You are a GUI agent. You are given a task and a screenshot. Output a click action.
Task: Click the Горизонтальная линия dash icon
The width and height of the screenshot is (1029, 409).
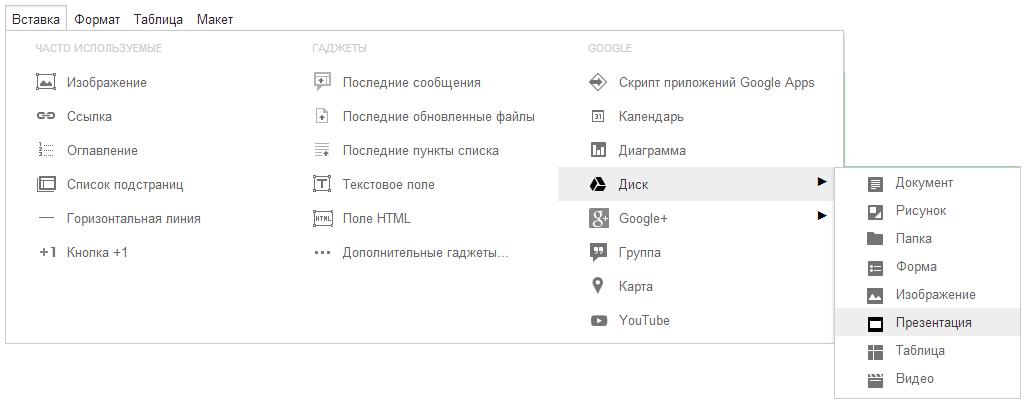coord(46,219)
